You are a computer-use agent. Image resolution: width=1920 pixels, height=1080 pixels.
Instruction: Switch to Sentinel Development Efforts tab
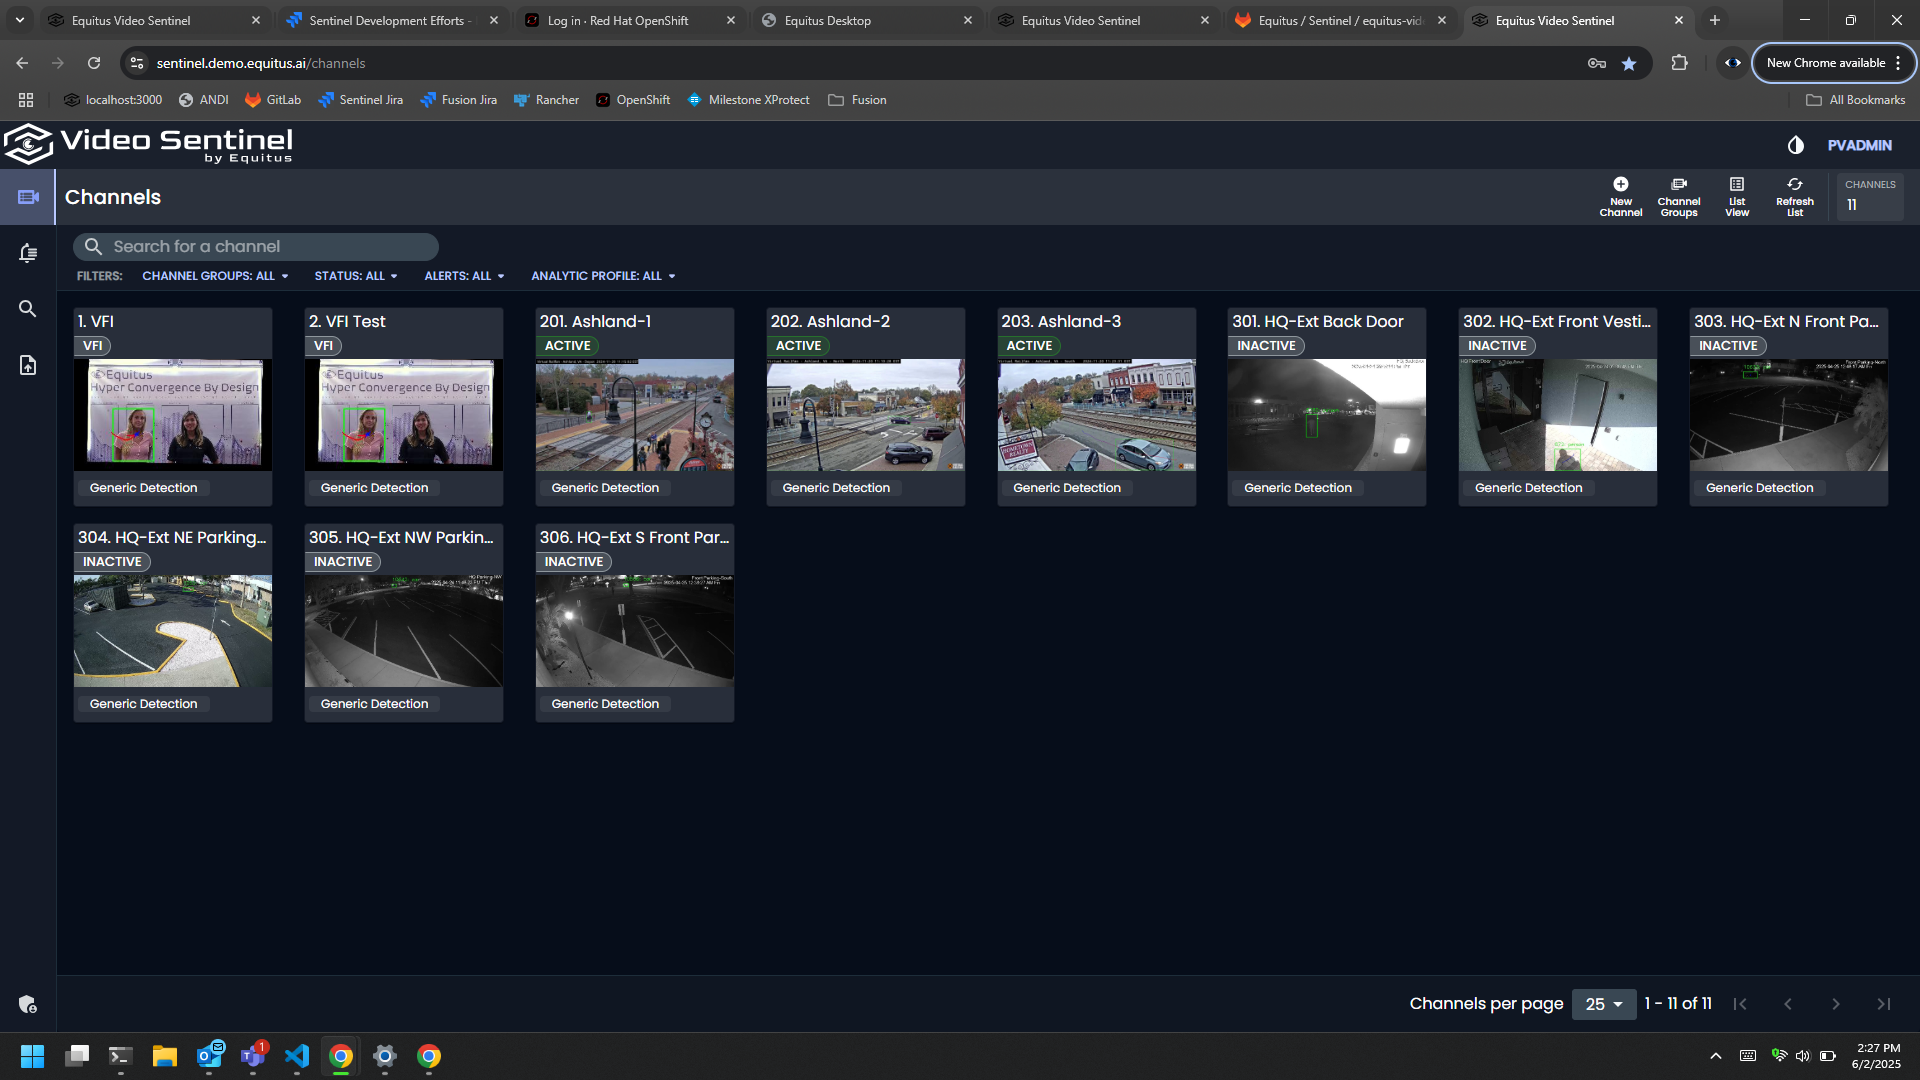(x=392, y=20)
